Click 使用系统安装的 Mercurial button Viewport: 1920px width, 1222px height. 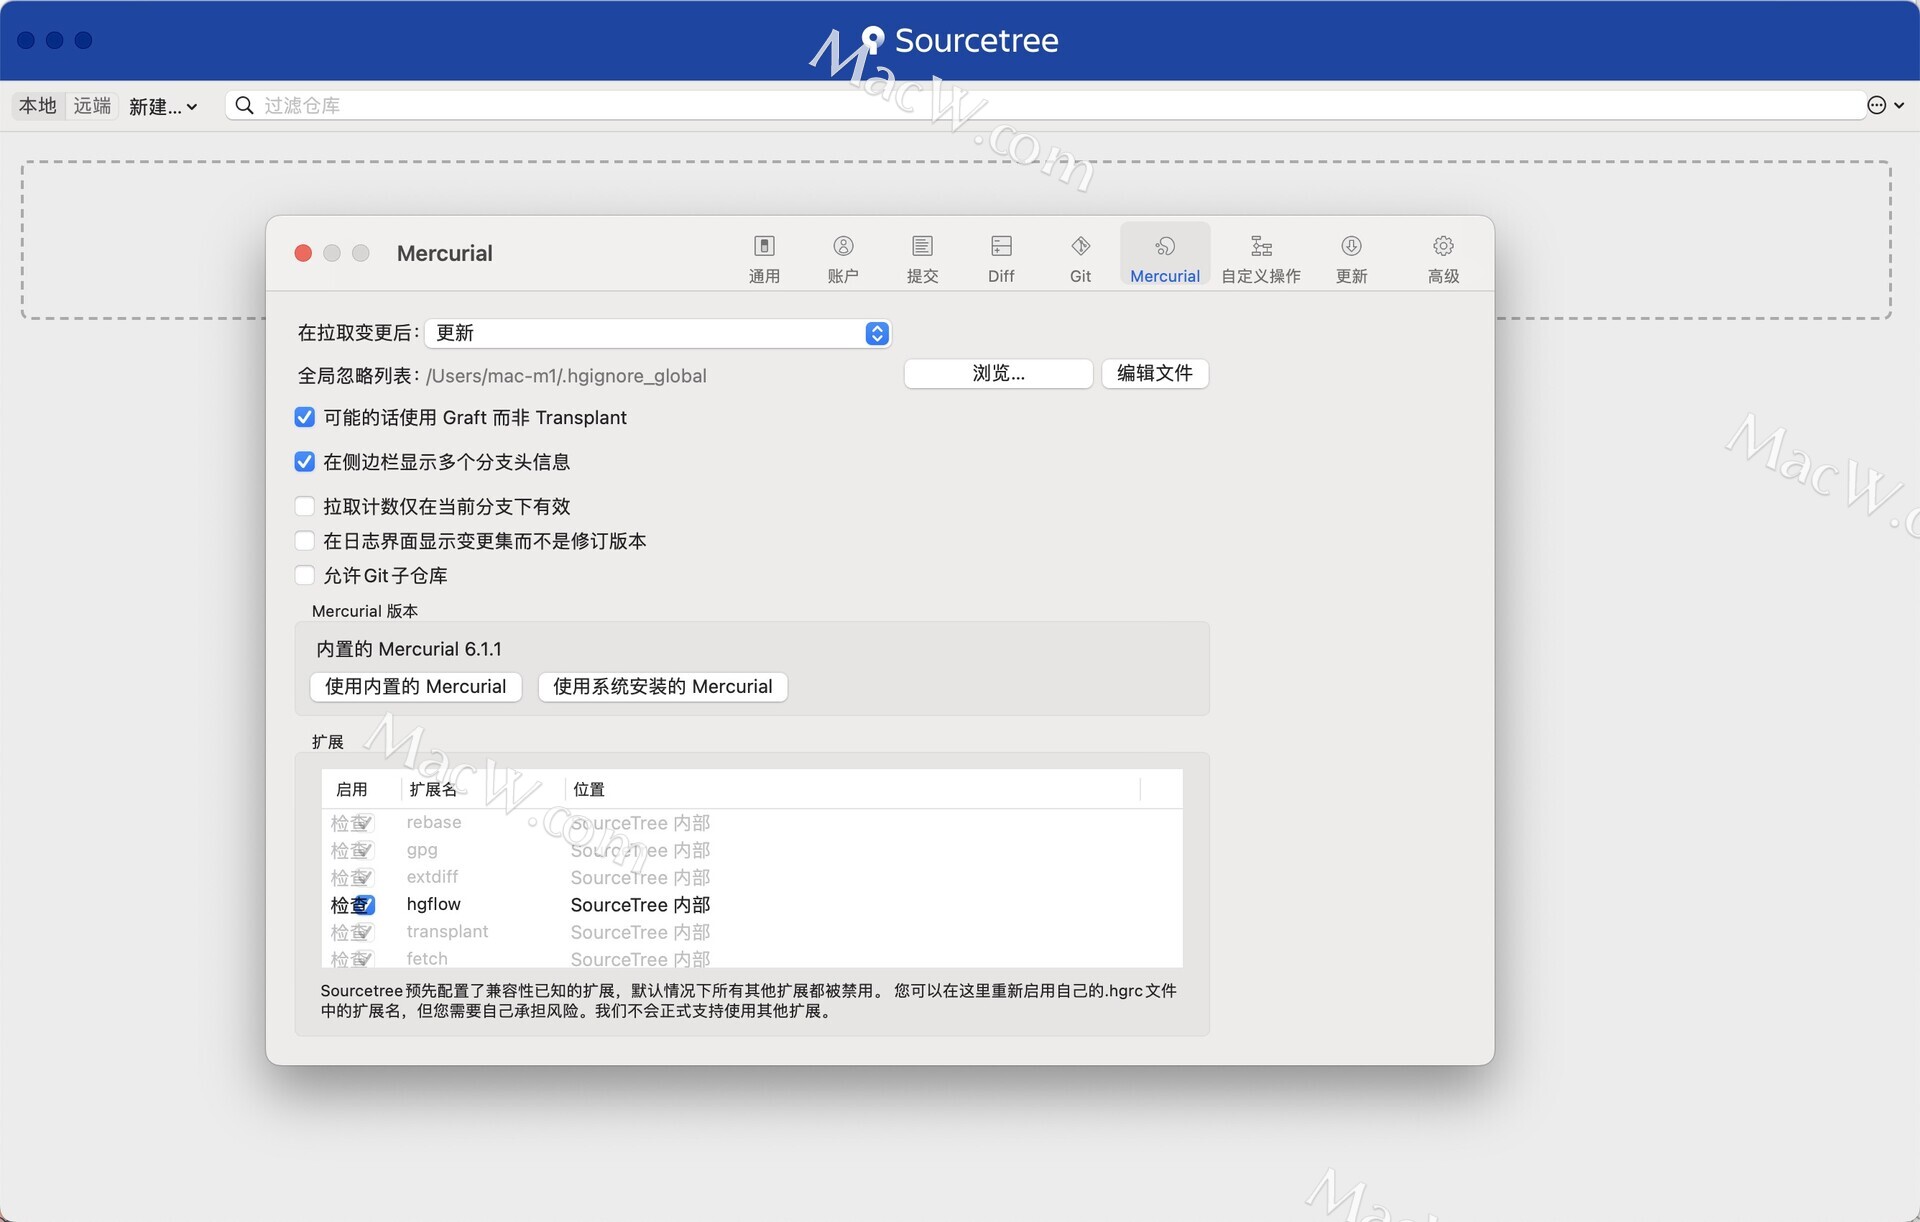pos(663,687)
